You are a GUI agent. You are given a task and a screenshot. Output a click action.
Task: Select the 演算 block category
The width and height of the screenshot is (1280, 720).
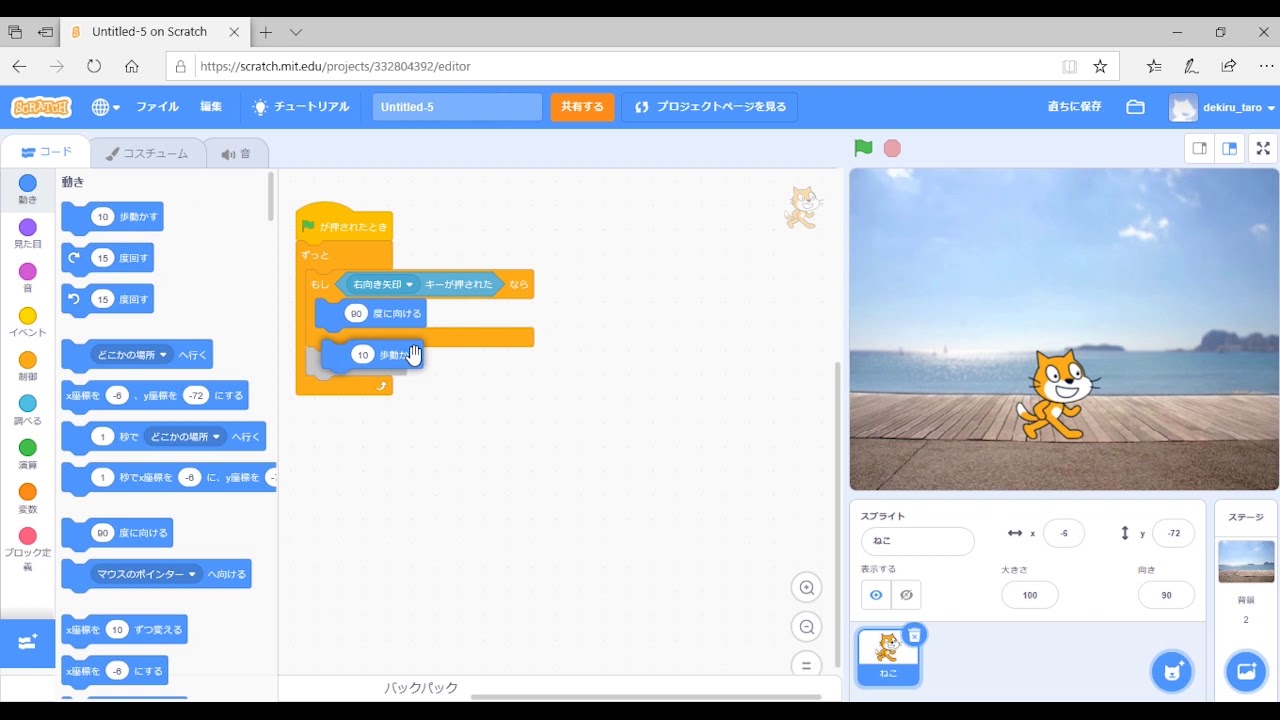click(x=27, y=454)
